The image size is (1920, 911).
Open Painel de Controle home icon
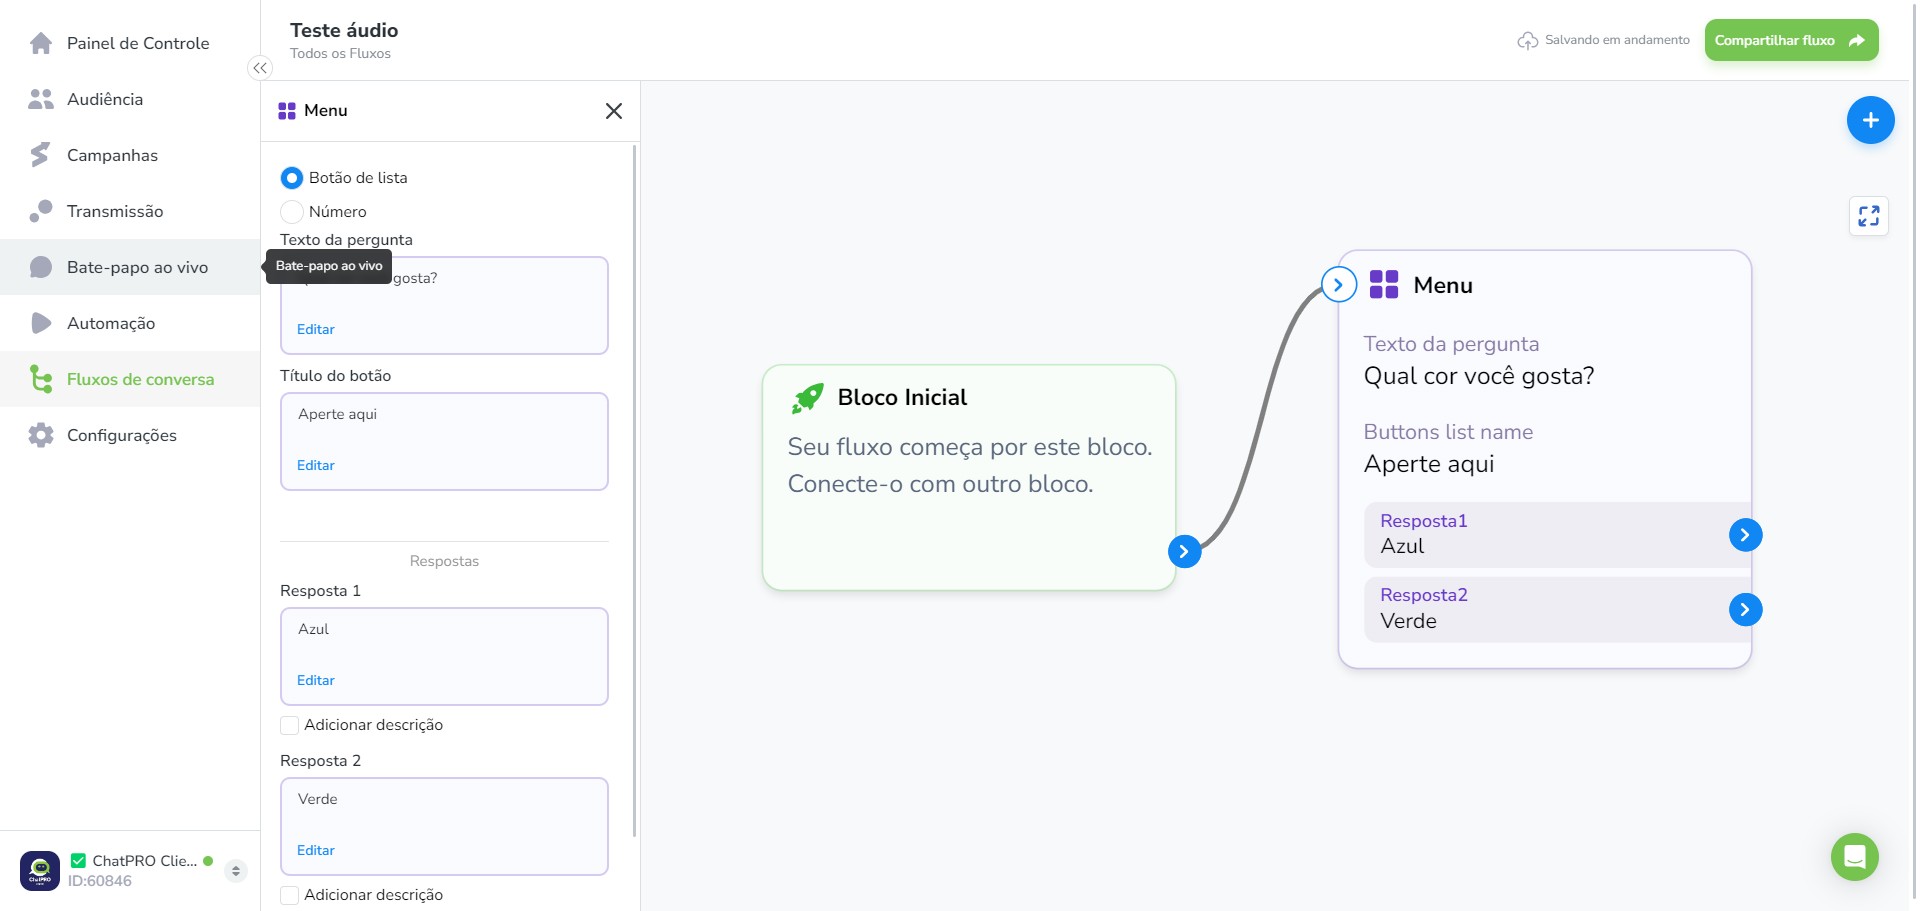tap(41, 43)
